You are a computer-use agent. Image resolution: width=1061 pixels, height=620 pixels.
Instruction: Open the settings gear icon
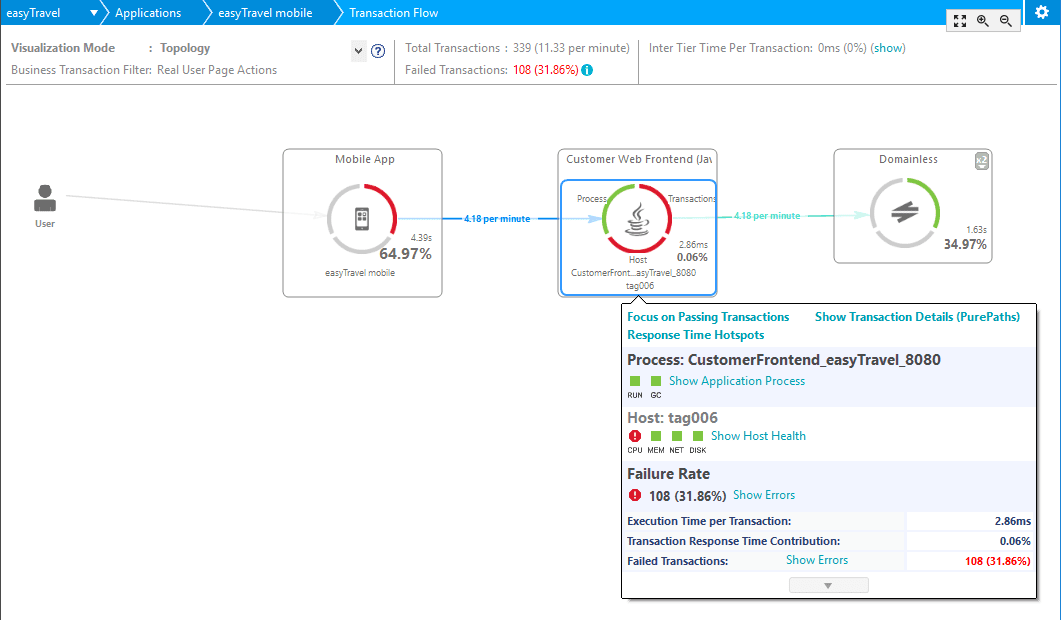point(1041,12)
